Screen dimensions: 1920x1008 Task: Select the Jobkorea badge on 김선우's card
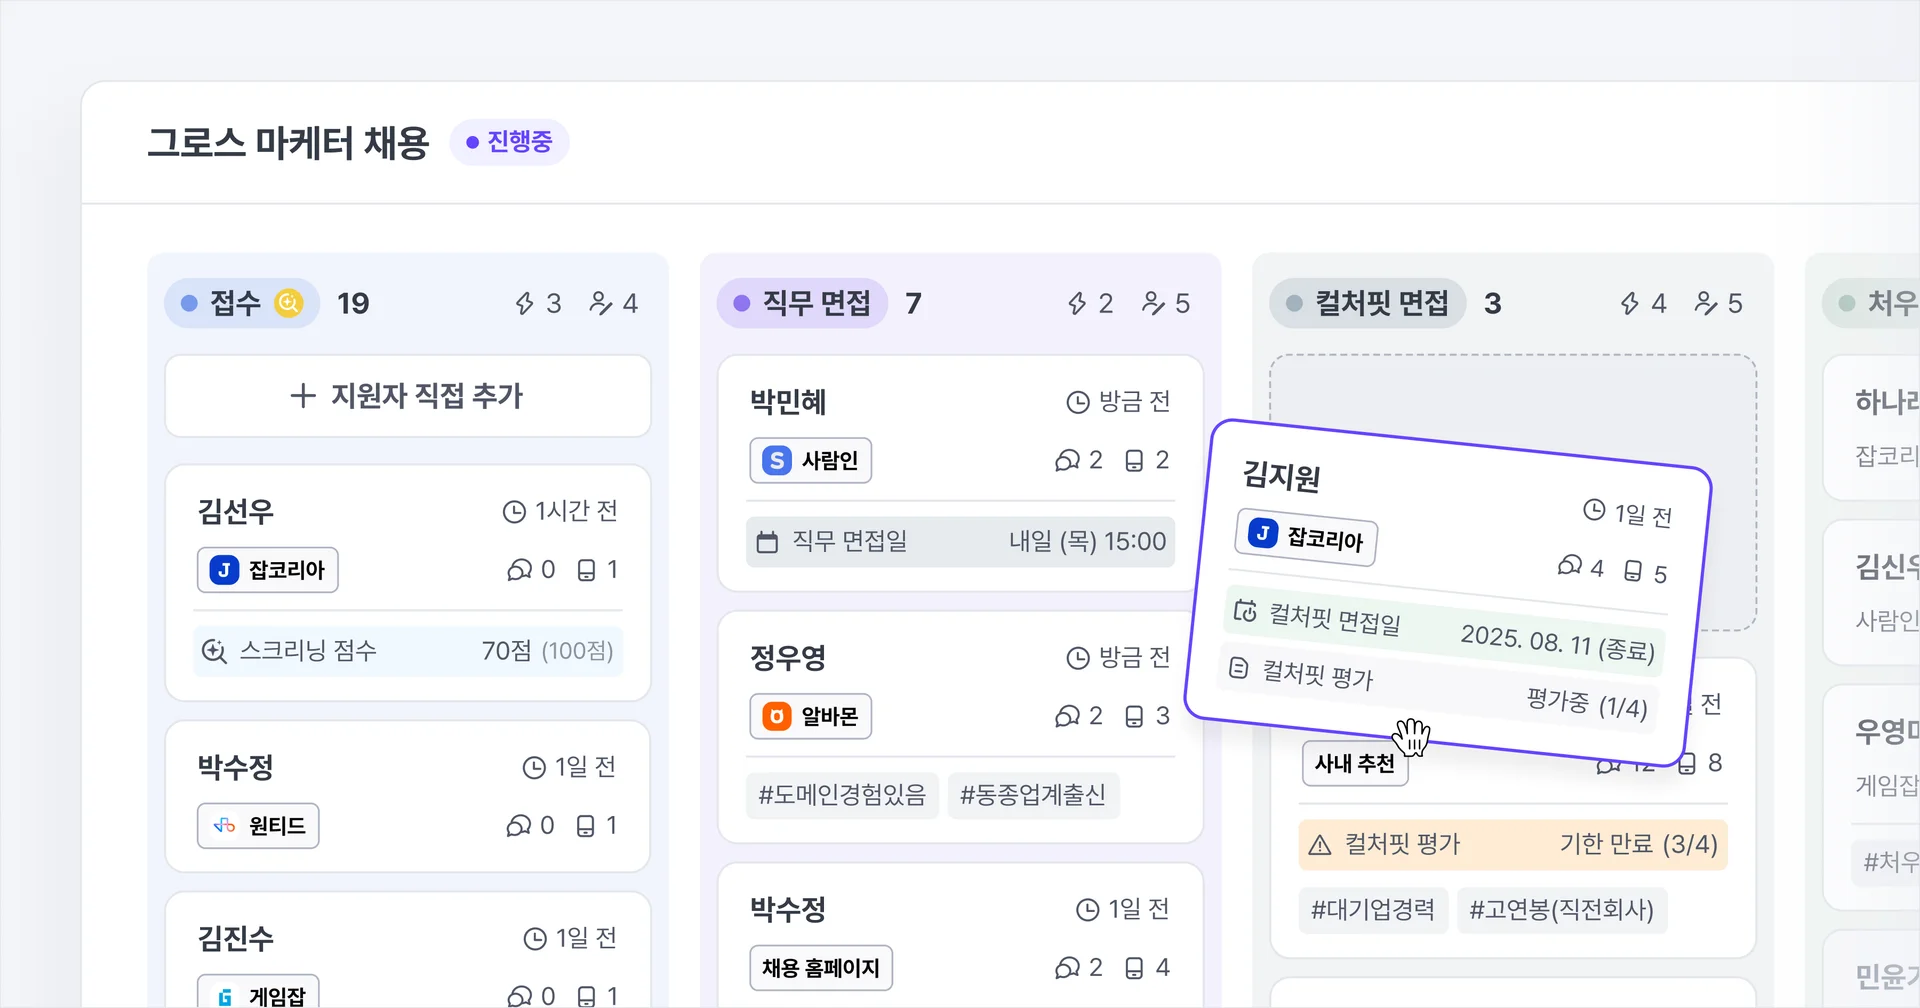pyautogui.click(x=267, y=570)
